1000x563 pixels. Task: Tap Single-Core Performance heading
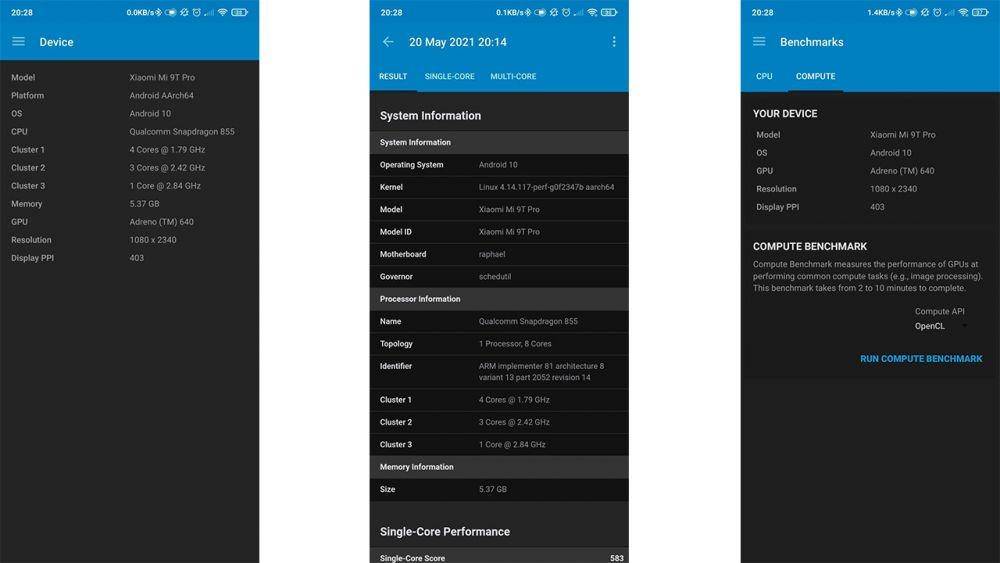point(445,532)
